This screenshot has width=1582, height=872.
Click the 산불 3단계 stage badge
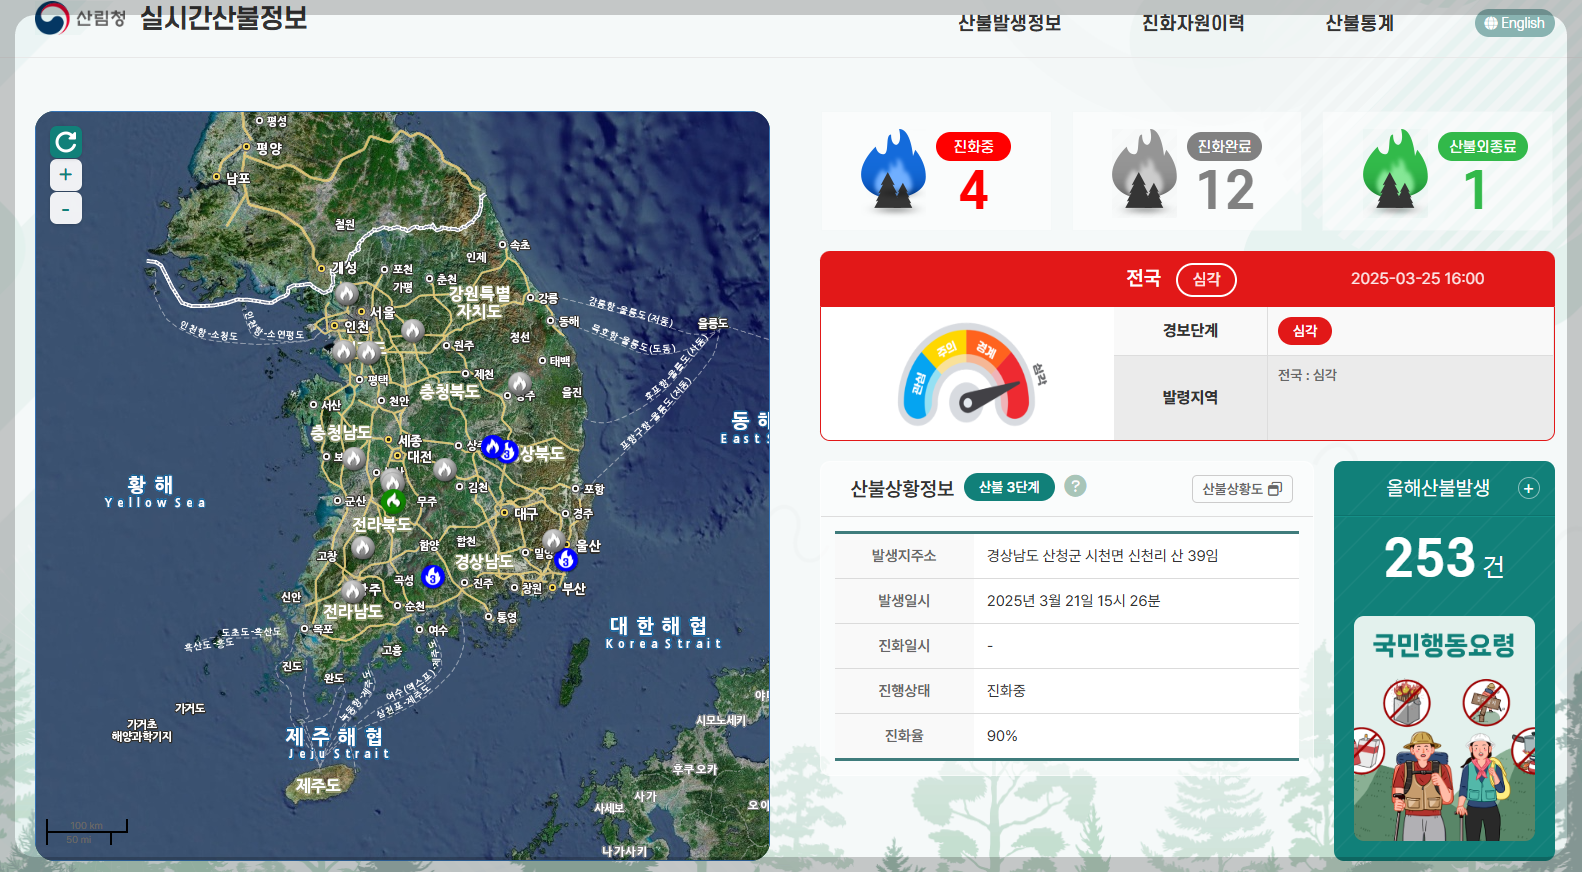click(1009, 487)
